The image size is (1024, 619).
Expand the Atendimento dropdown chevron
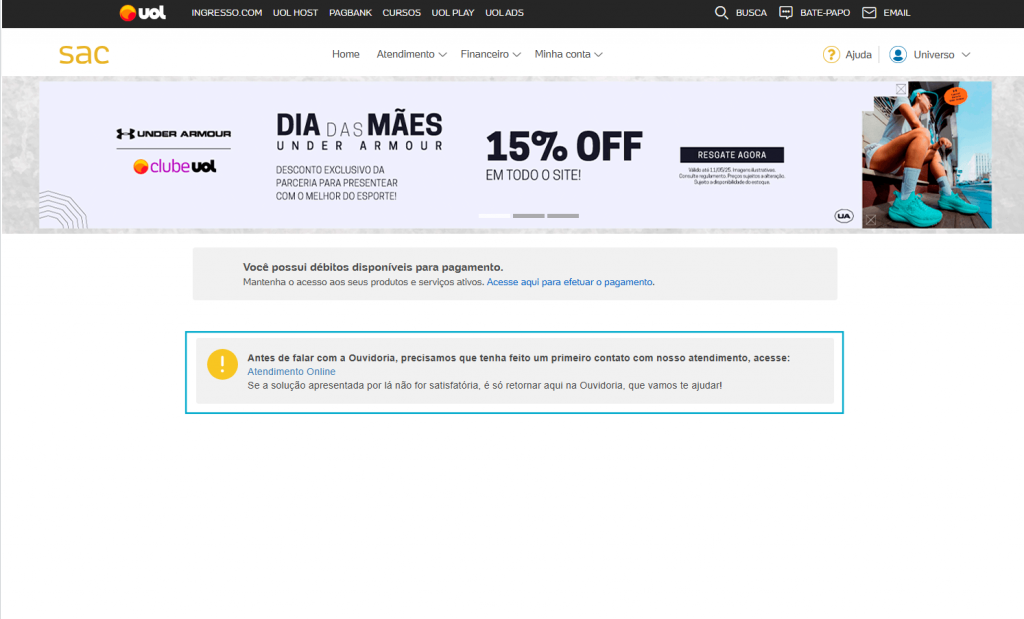442,55
